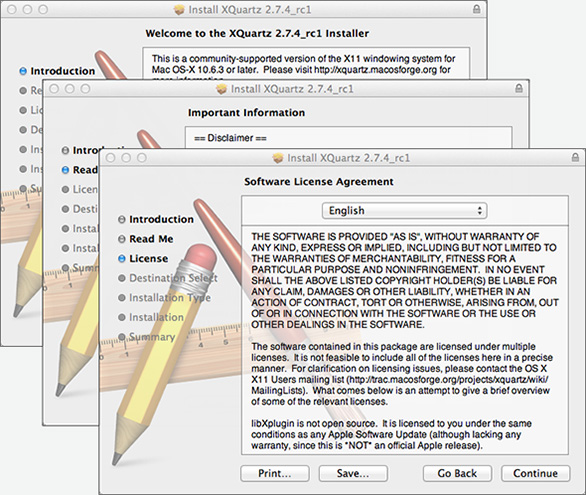Click the Introduction step bullet in front window
This screenshot has width=586, height=495.
(121, 219)
